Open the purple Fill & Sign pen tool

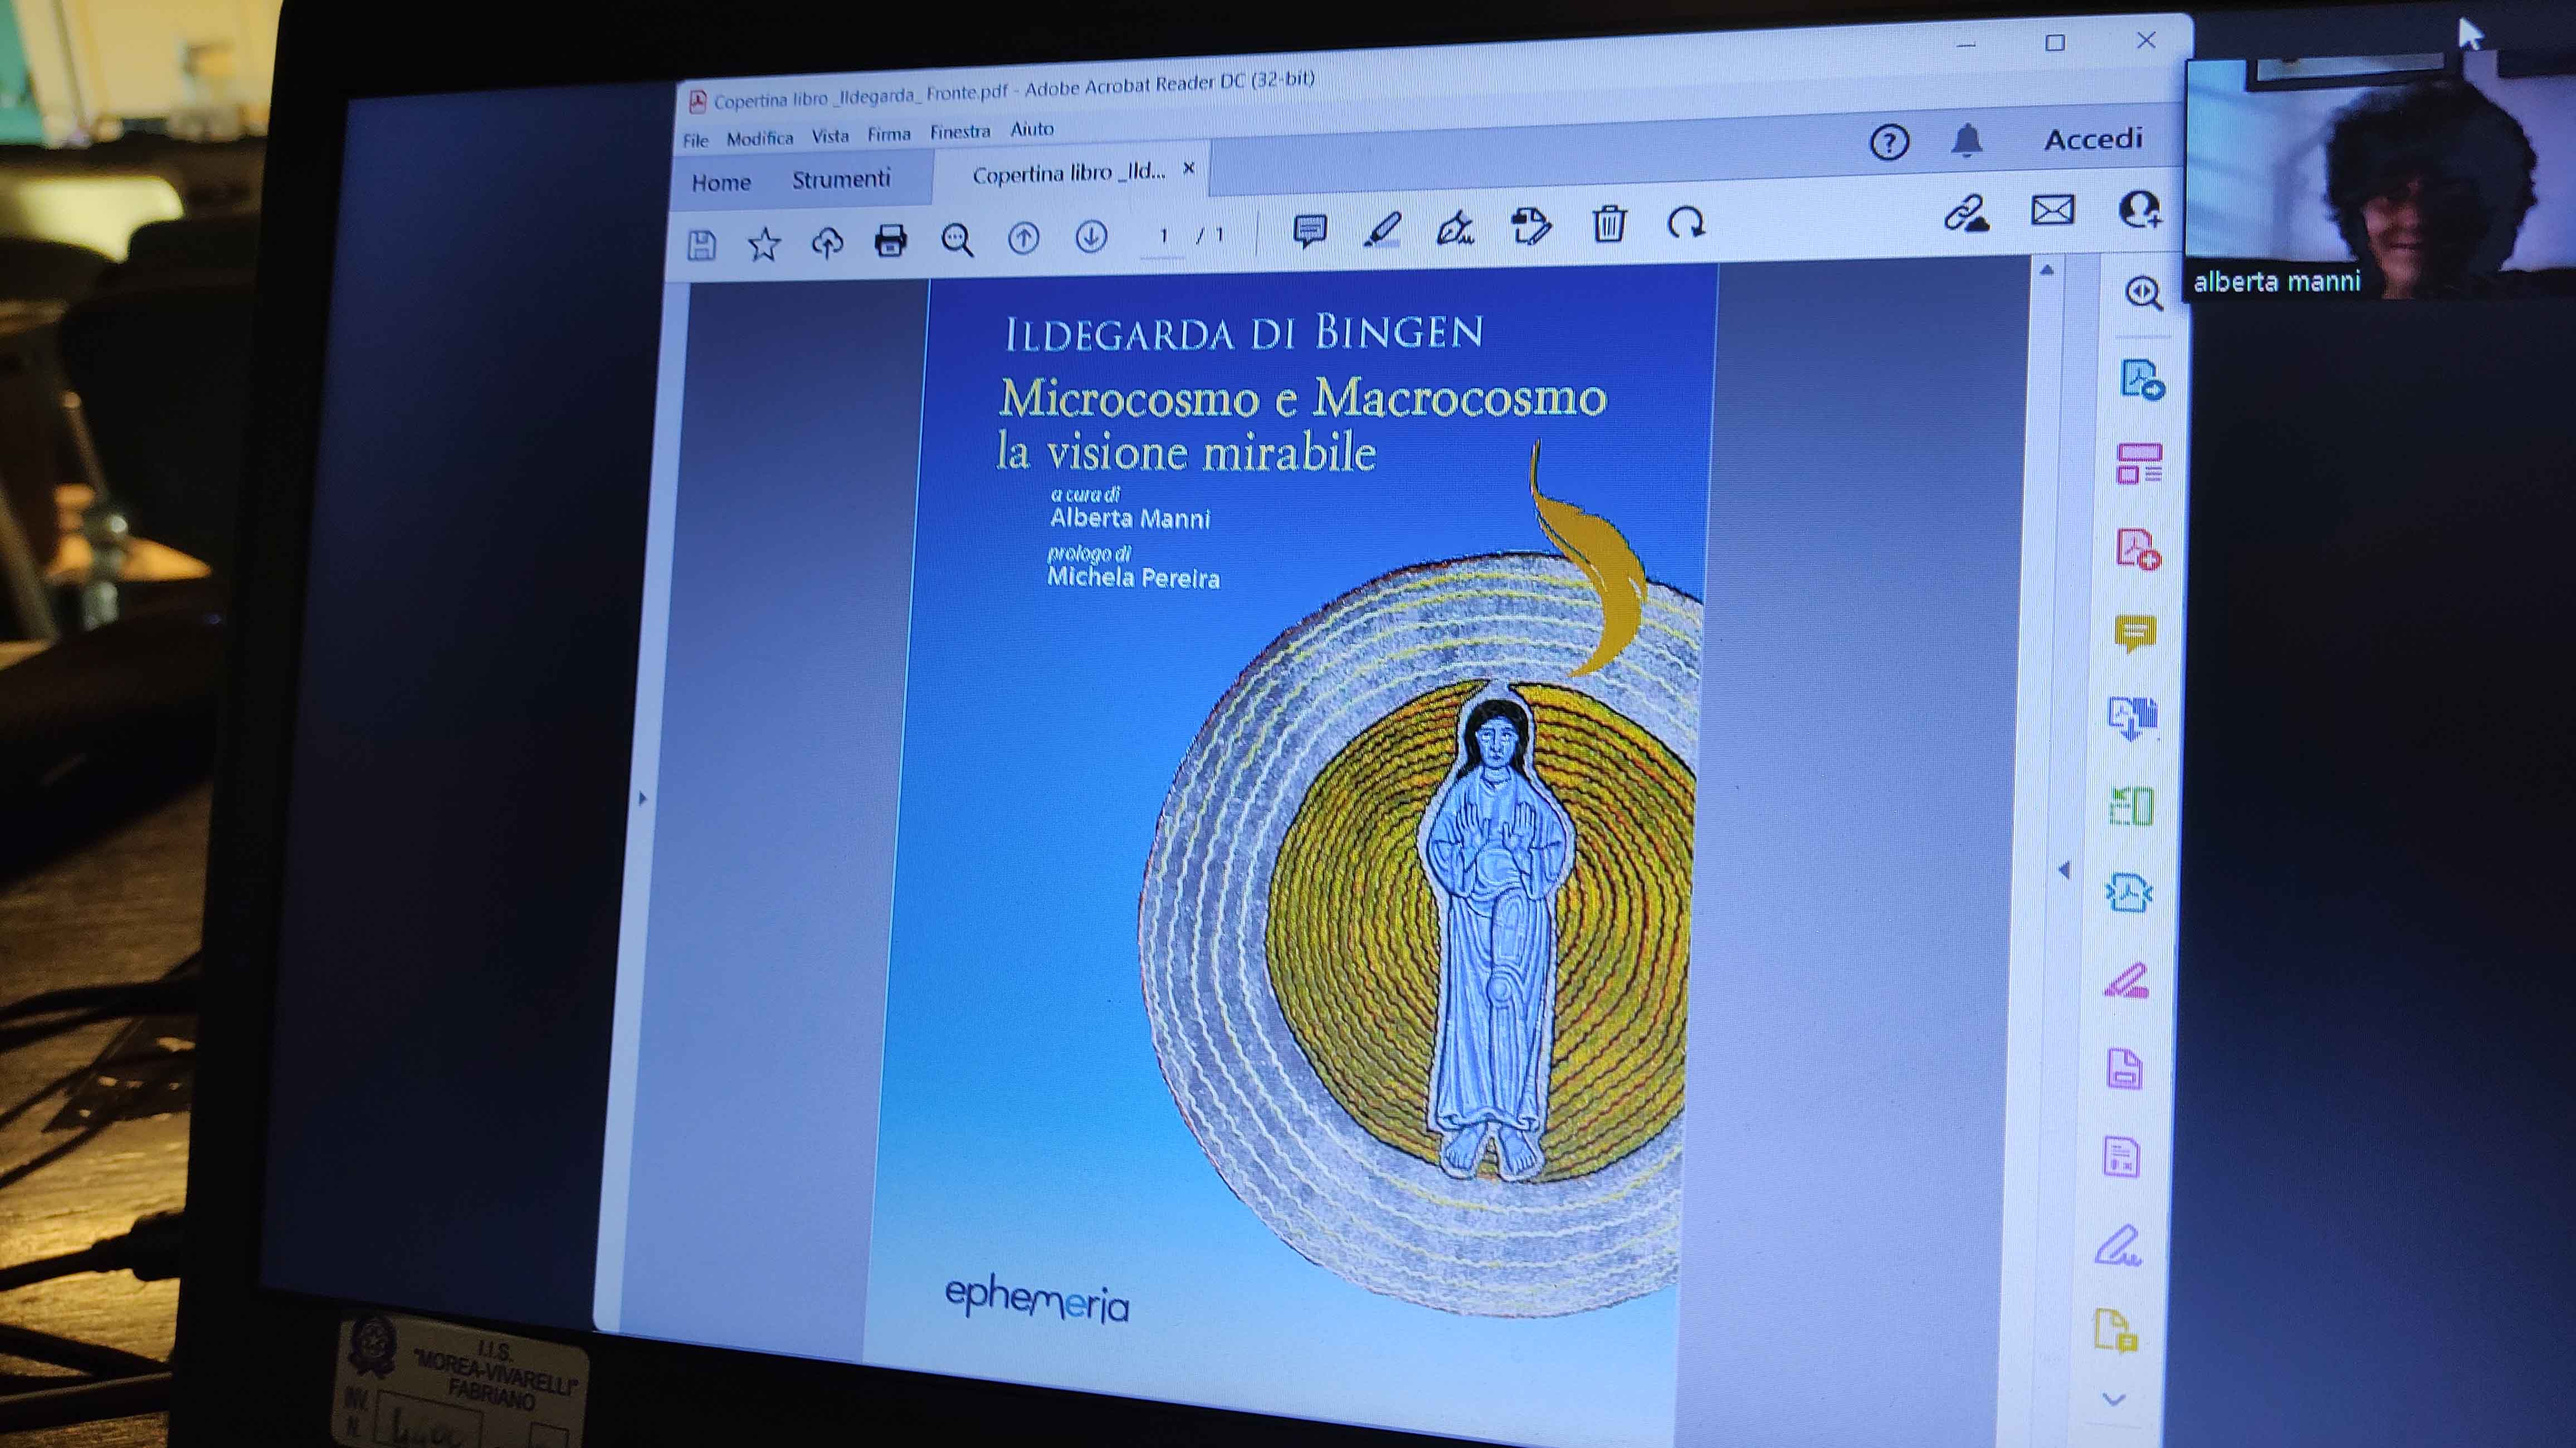(2117, 1246)
